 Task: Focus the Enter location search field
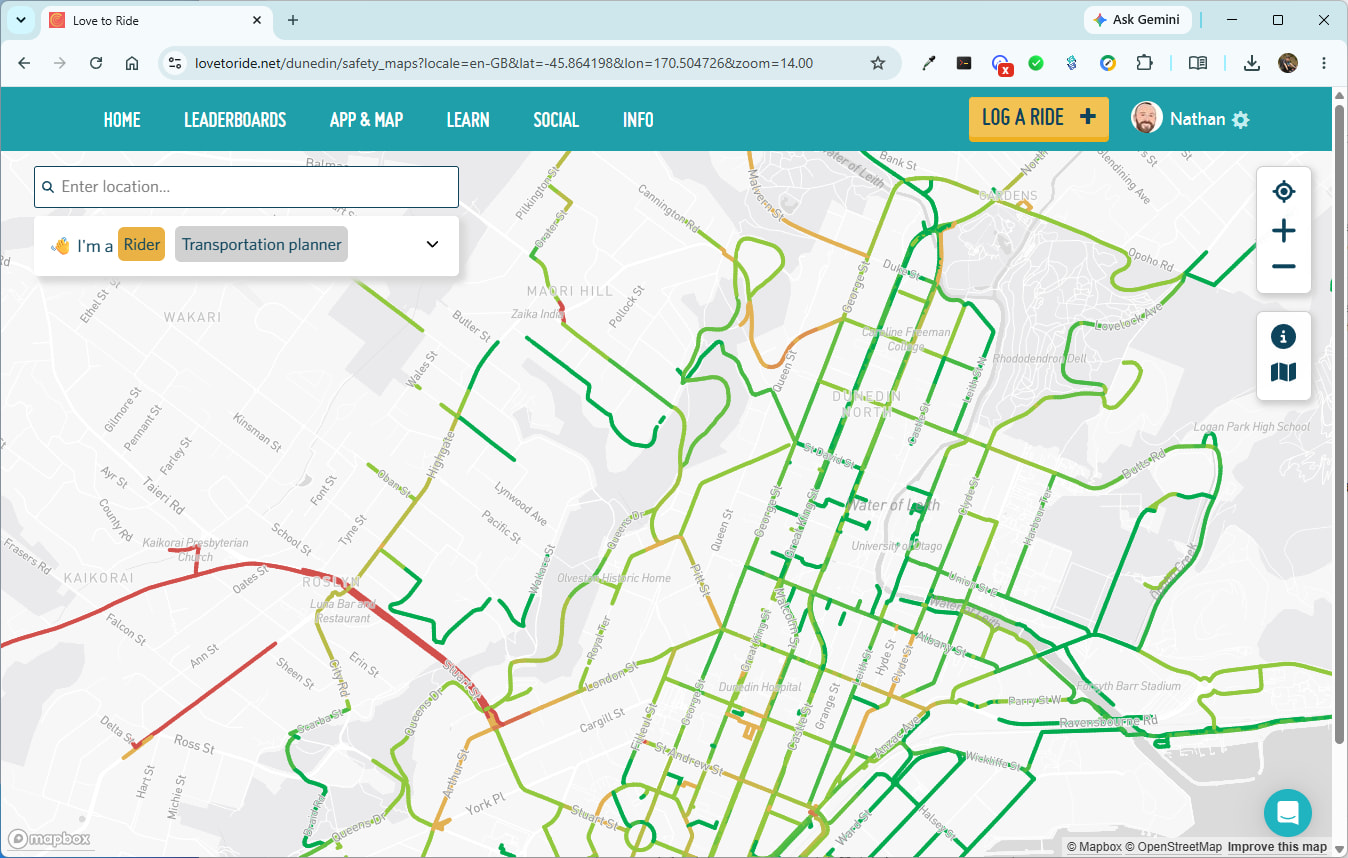click(x=246, y=187)
